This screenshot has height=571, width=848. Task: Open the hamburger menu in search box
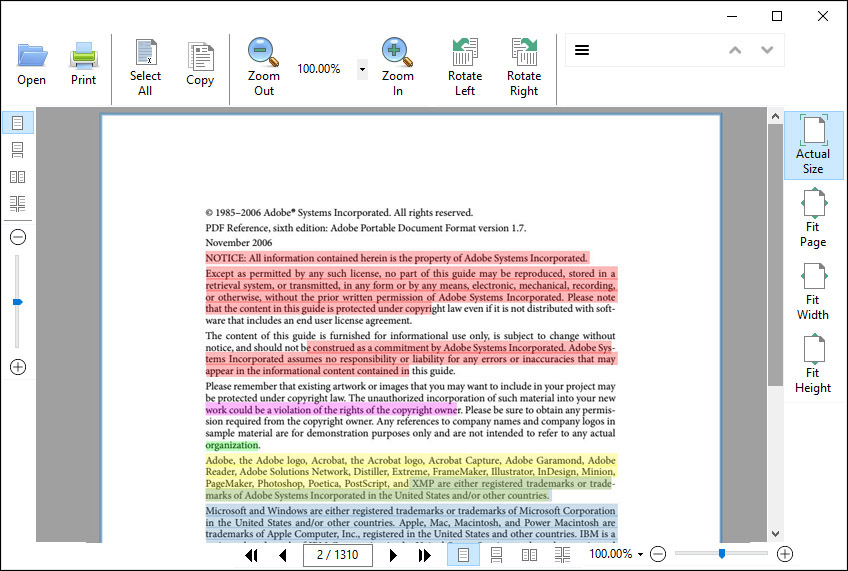tap(582, 50)
